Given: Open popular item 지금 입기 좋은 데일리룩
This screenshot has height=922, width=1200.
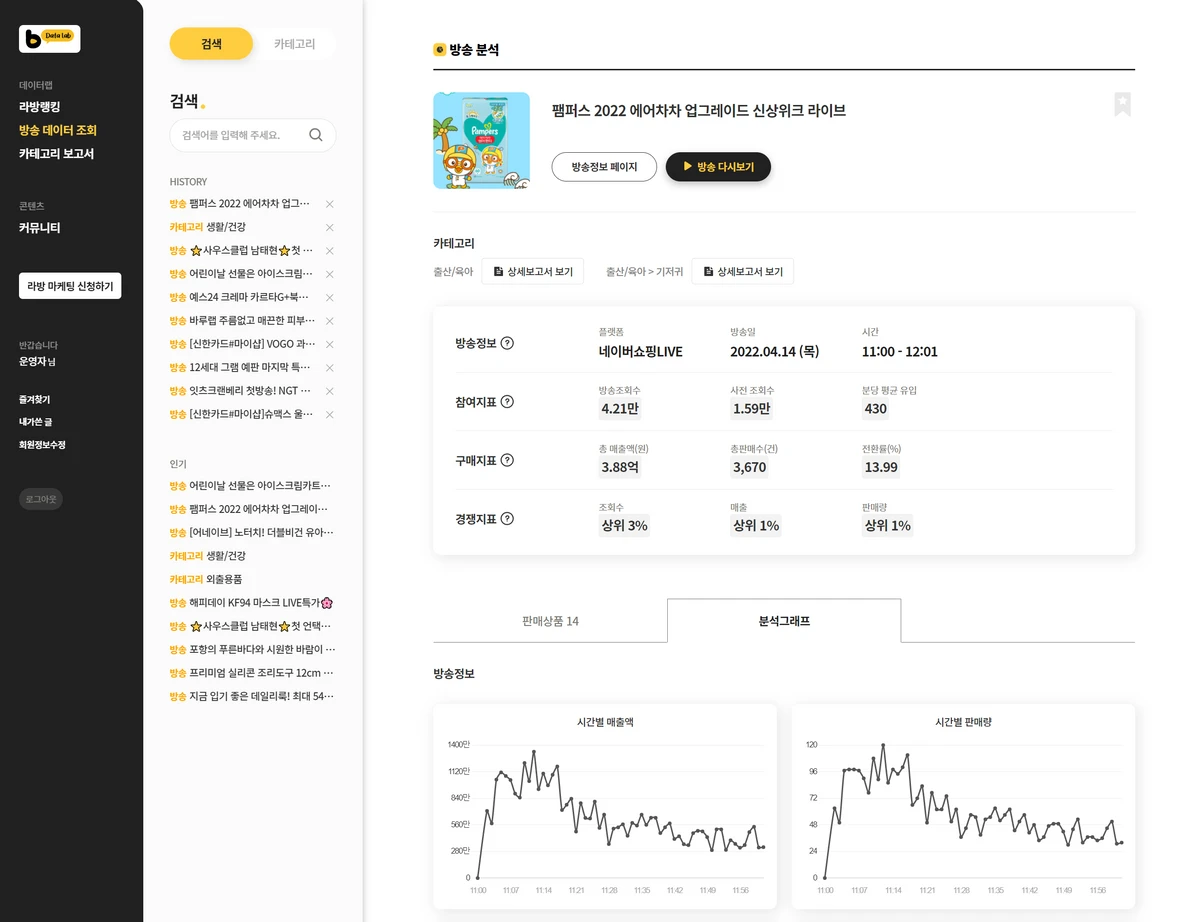Looking at the screenshot, I should tap(252, 696).
